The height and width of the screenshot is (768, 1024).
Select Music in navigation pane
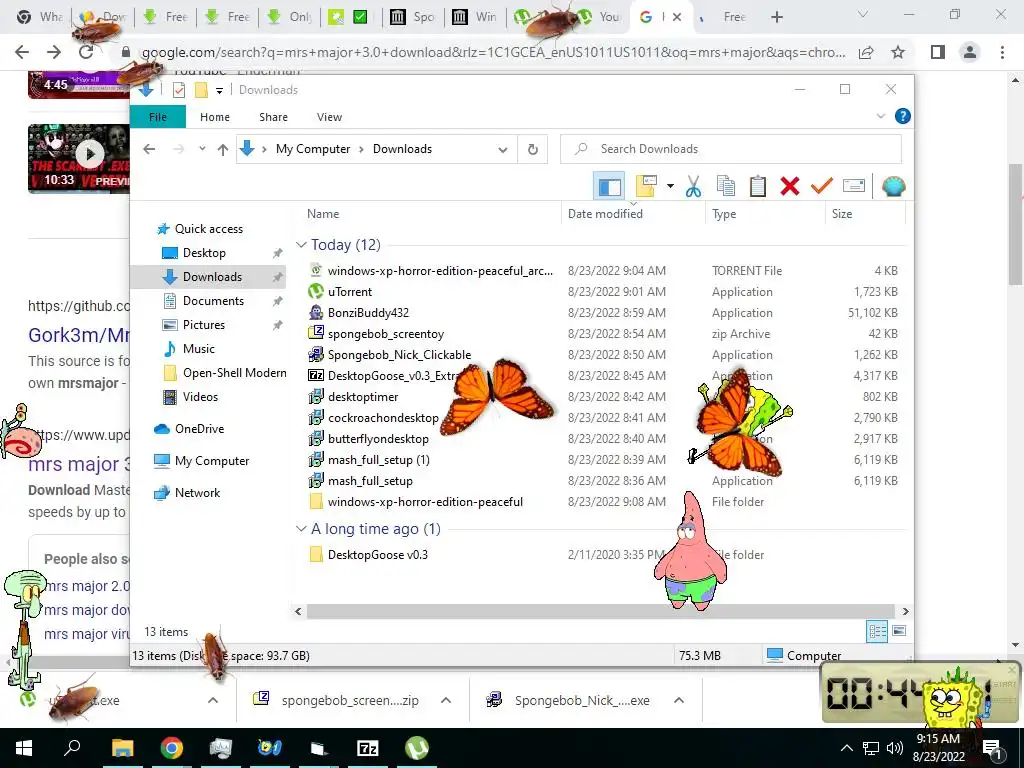point(189,349)
